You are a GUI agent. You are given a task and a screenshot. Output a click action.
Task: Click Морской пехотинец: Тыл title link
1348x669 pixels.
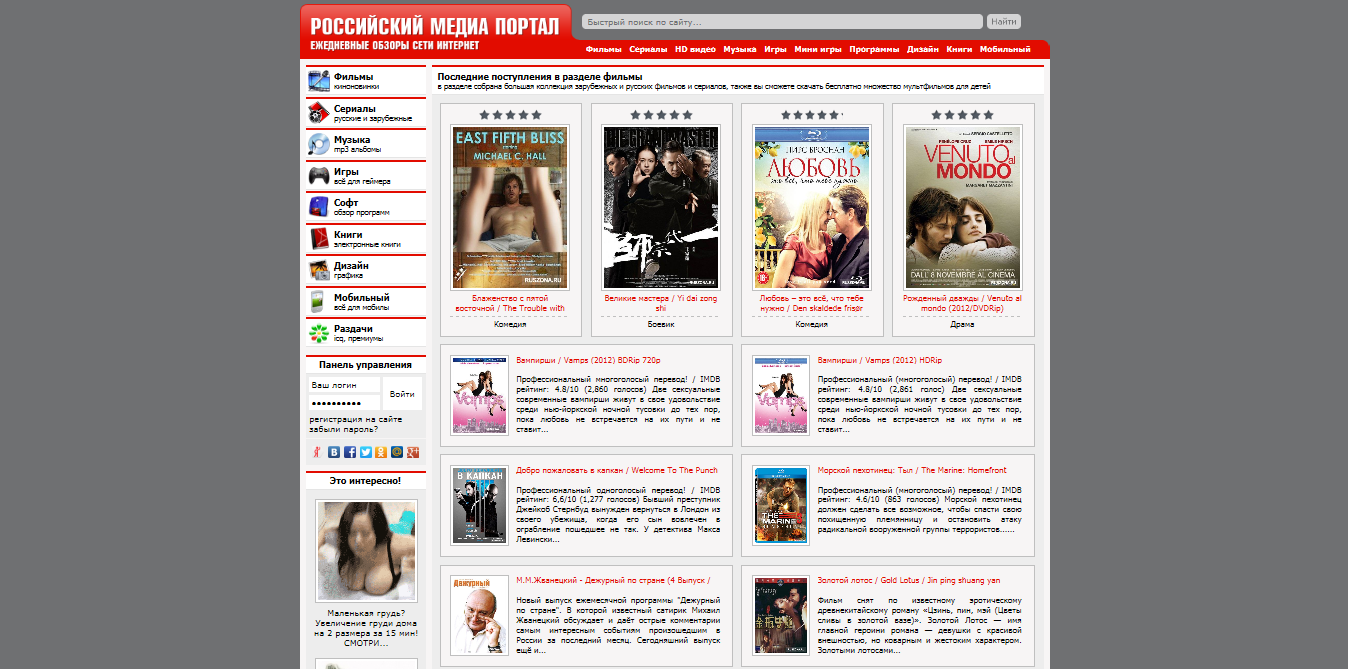tap(912, 470)
